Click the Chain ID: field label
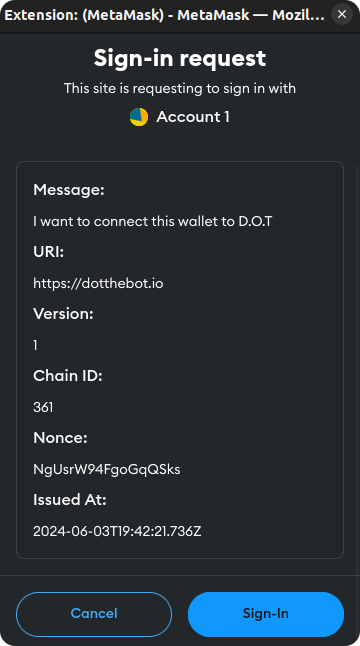360x646 pixels. tap(68, 376)
